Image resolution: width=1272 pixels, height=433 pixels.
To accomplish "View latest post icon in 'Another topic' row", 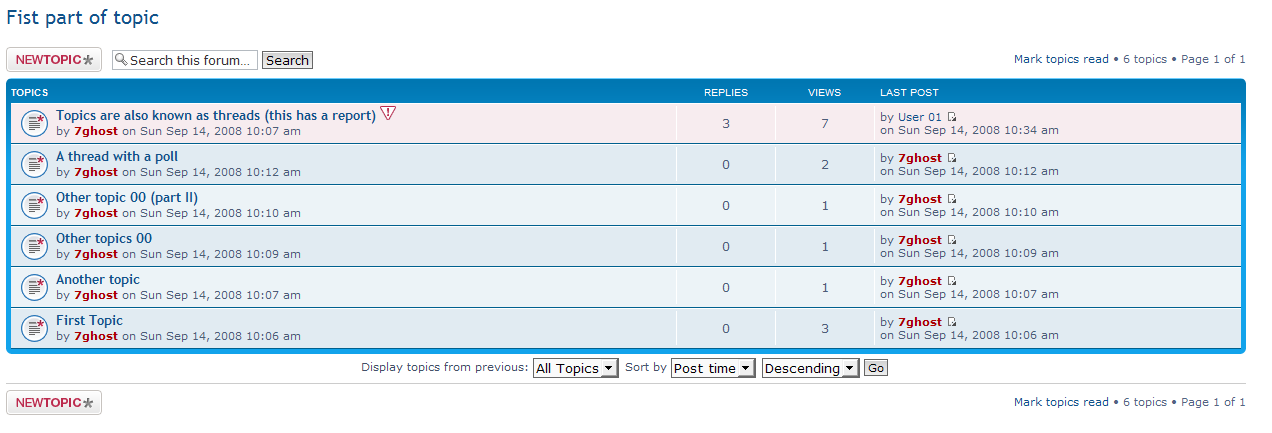I will 952,281.
